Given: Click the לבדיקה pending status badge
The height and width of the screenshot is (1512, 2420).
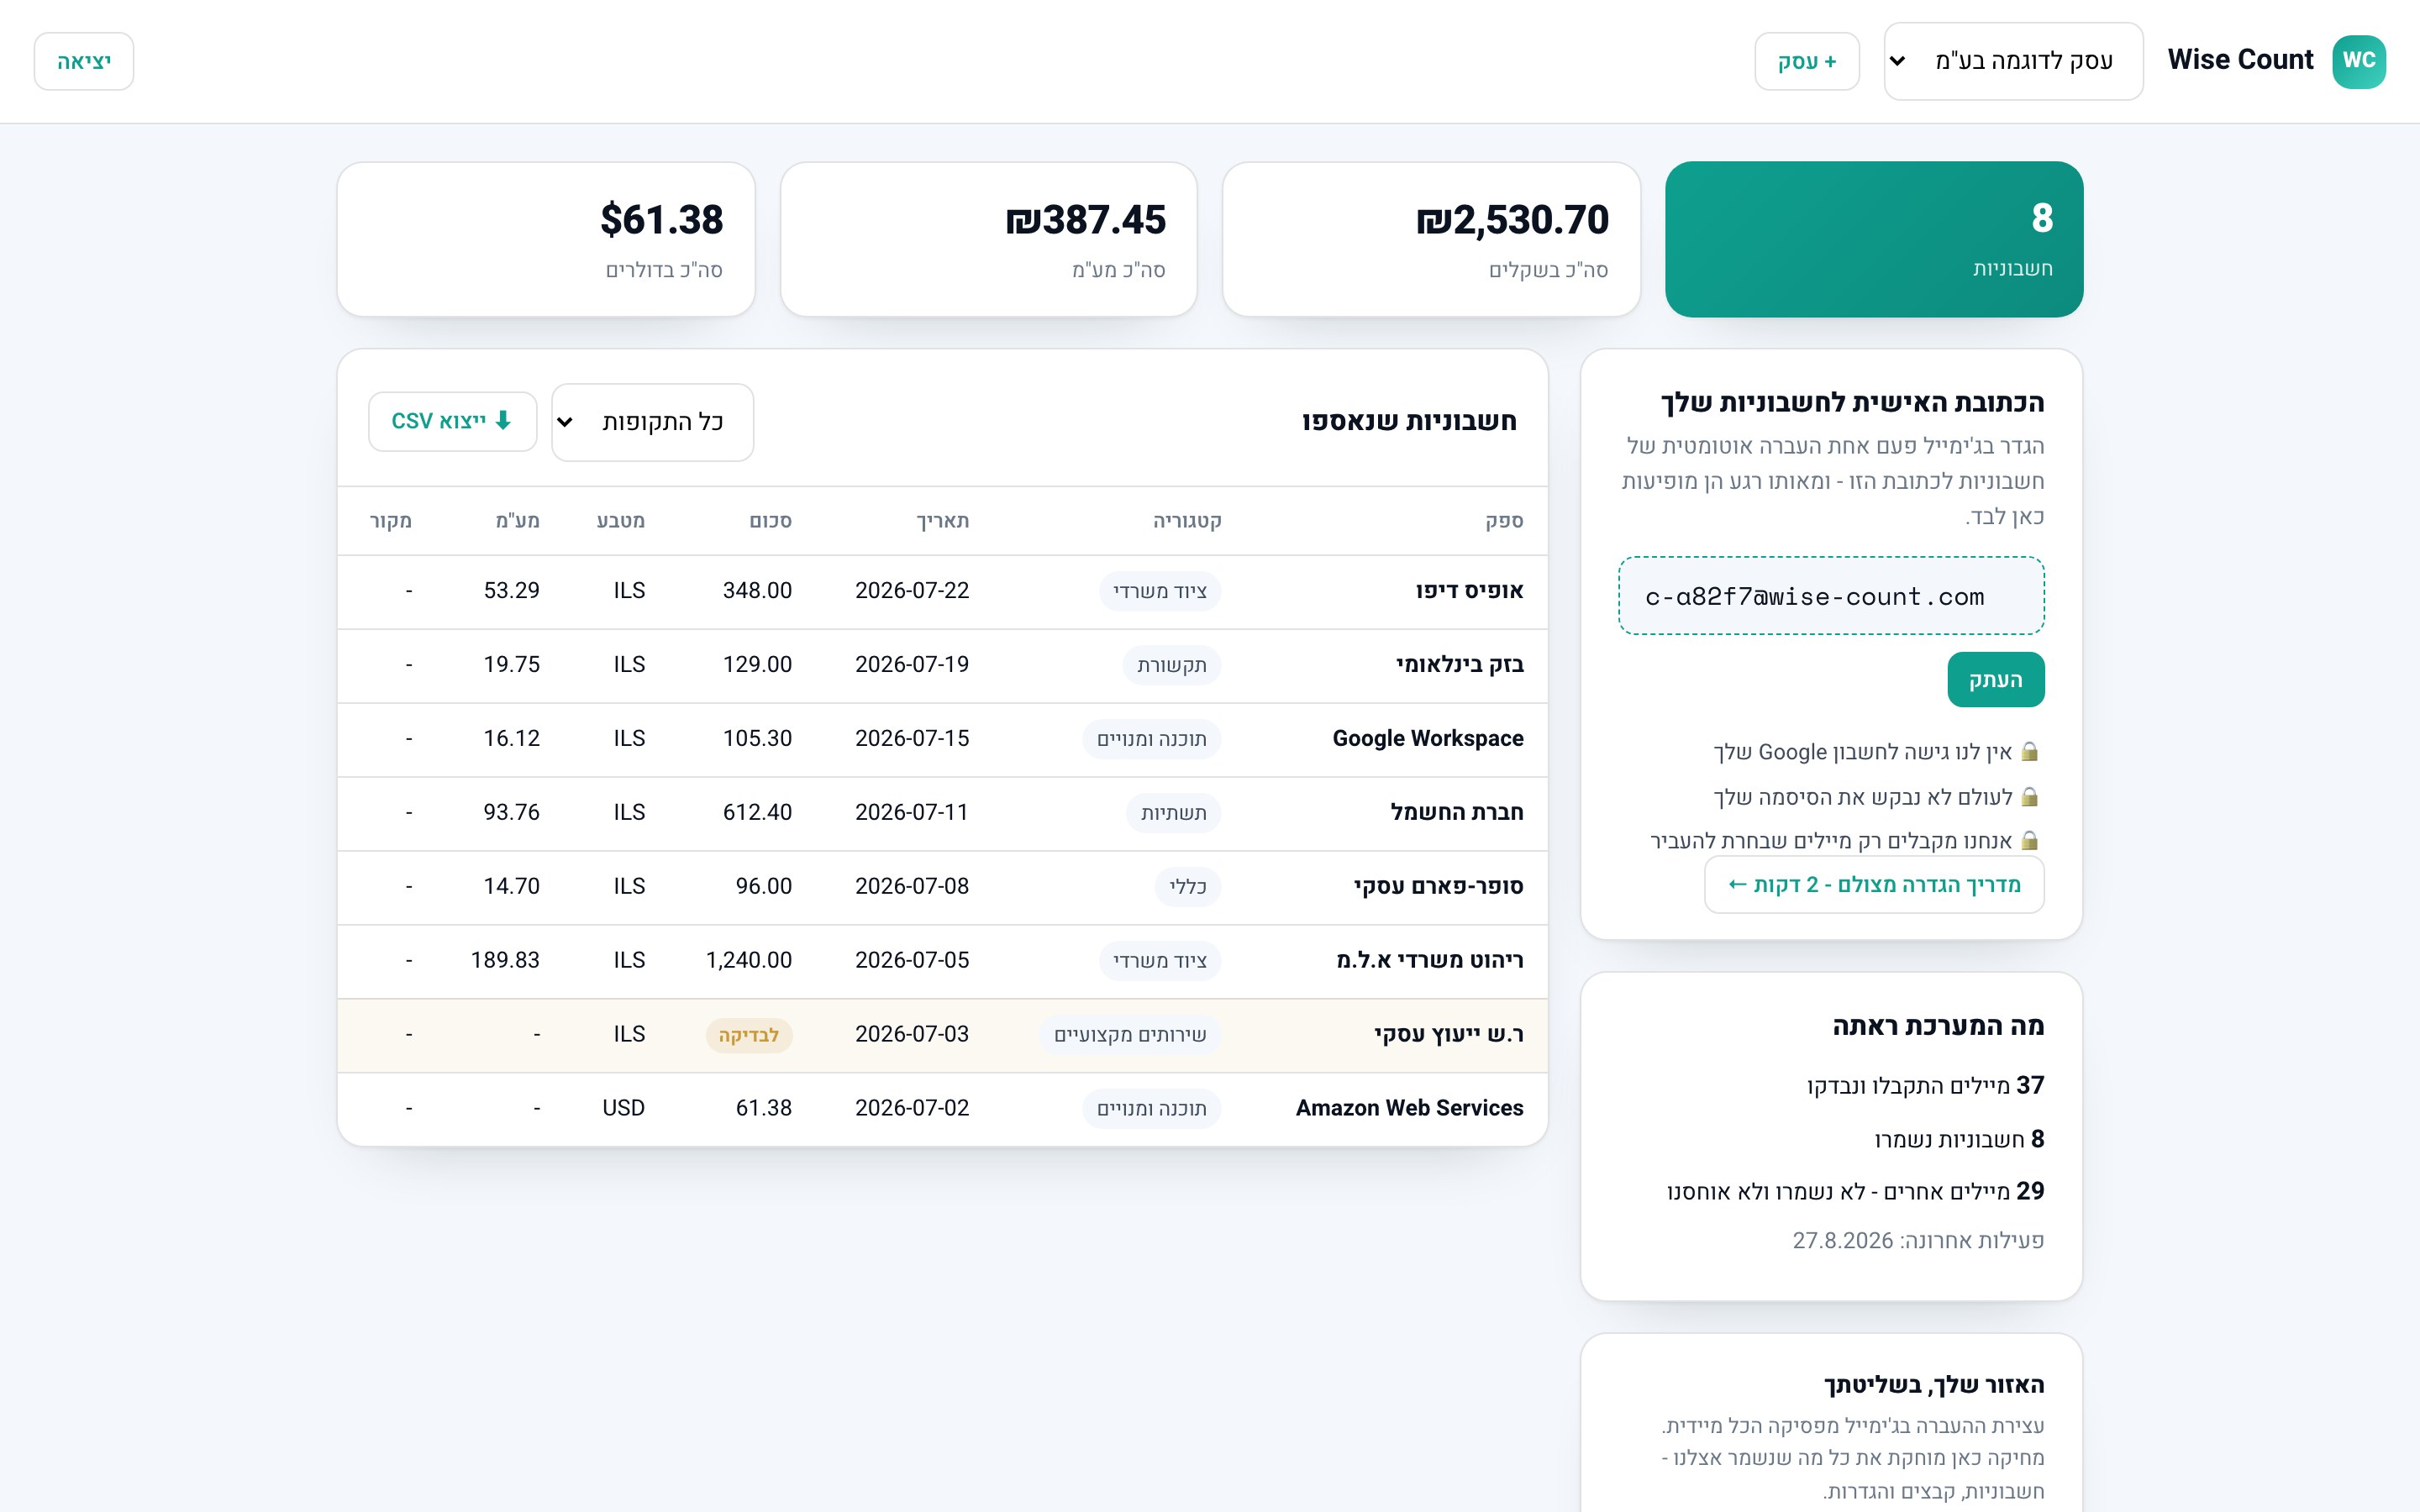Looking at the screenshot, I should pyautogui.click(x=749, y=1035).
